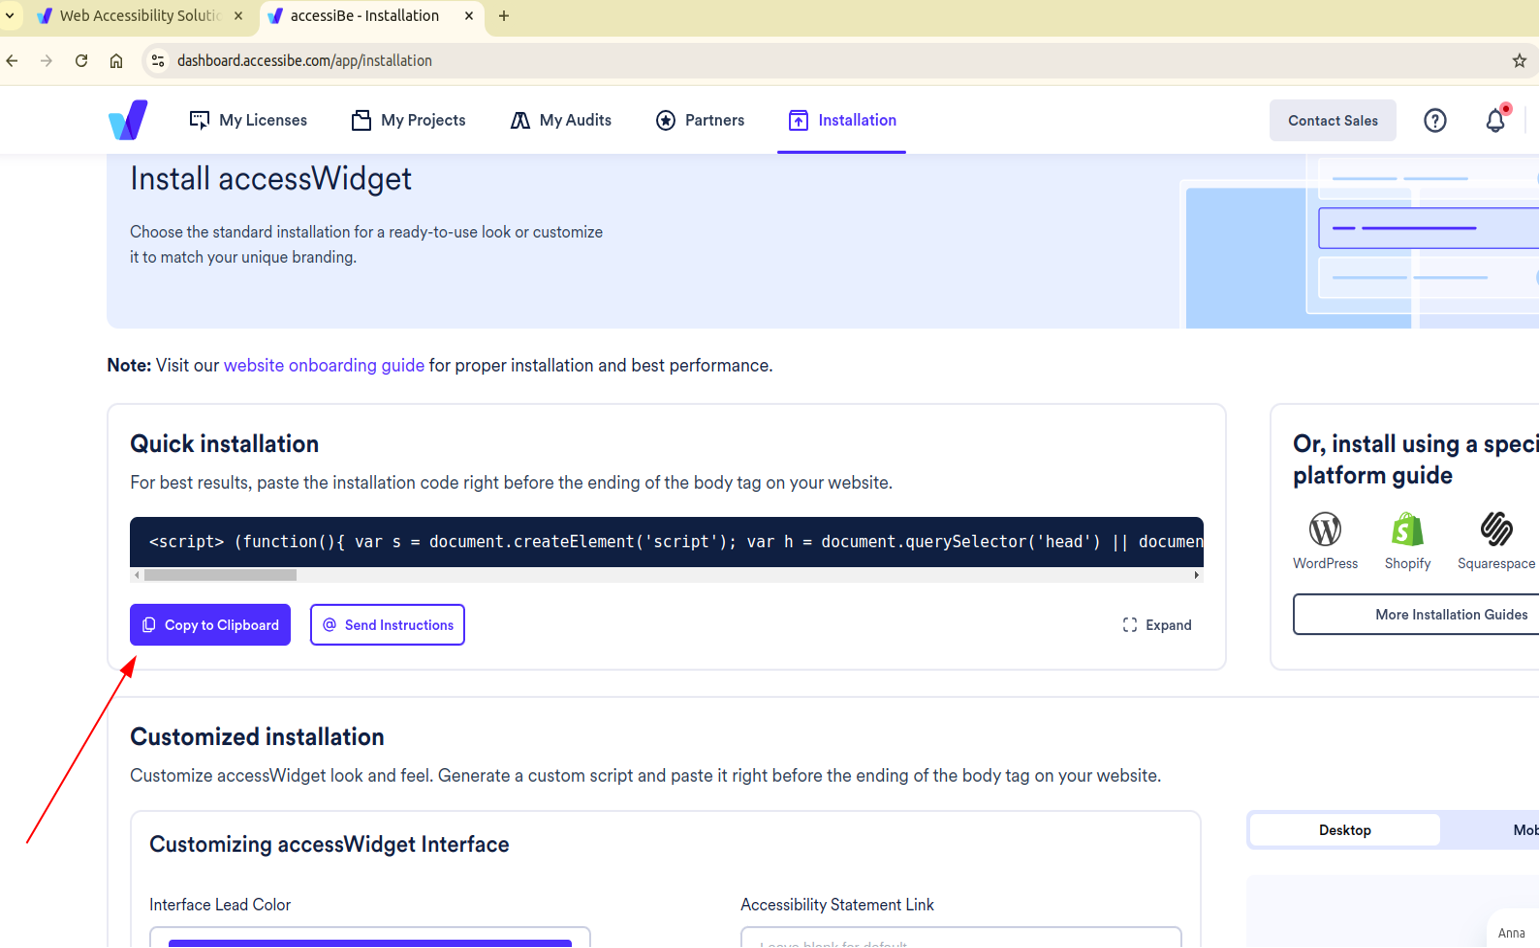Open a new browser tab
This screenshot has height=948, width=1540.
tap(504, 16)
